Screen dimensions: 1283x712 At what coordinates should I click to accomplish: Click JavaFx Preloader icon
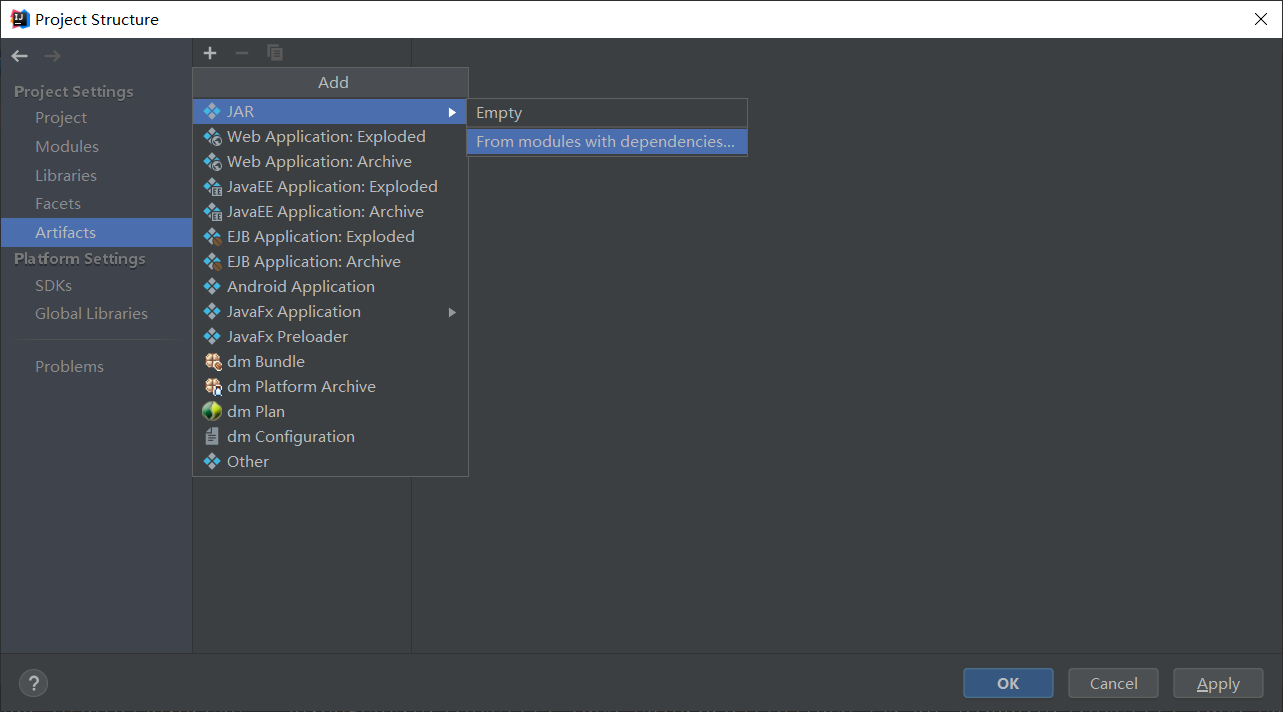point(212,337)
